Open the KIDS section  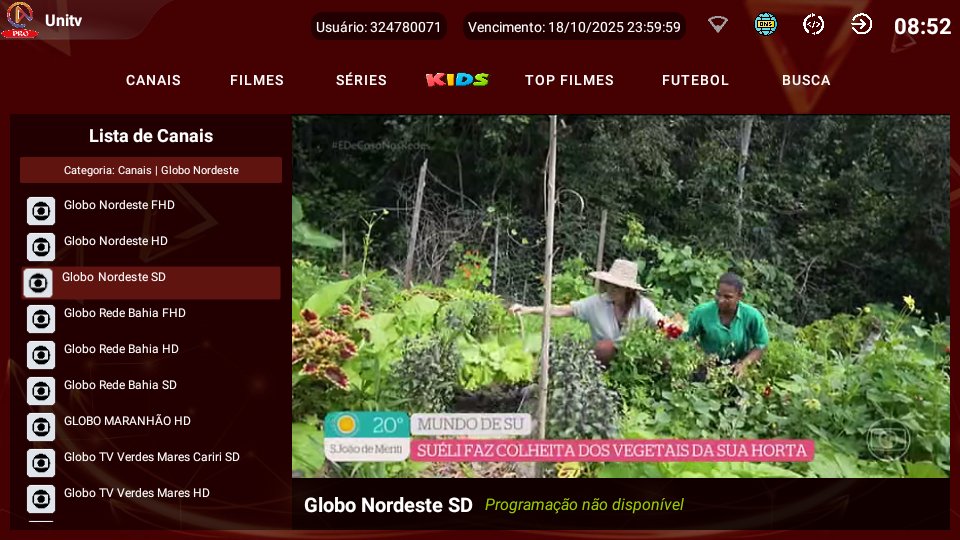click(x=457, y=80)
